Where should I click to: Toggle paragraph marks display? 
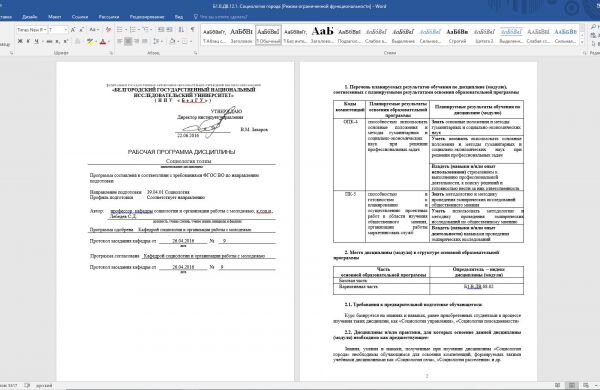click(x=192, y=29)
